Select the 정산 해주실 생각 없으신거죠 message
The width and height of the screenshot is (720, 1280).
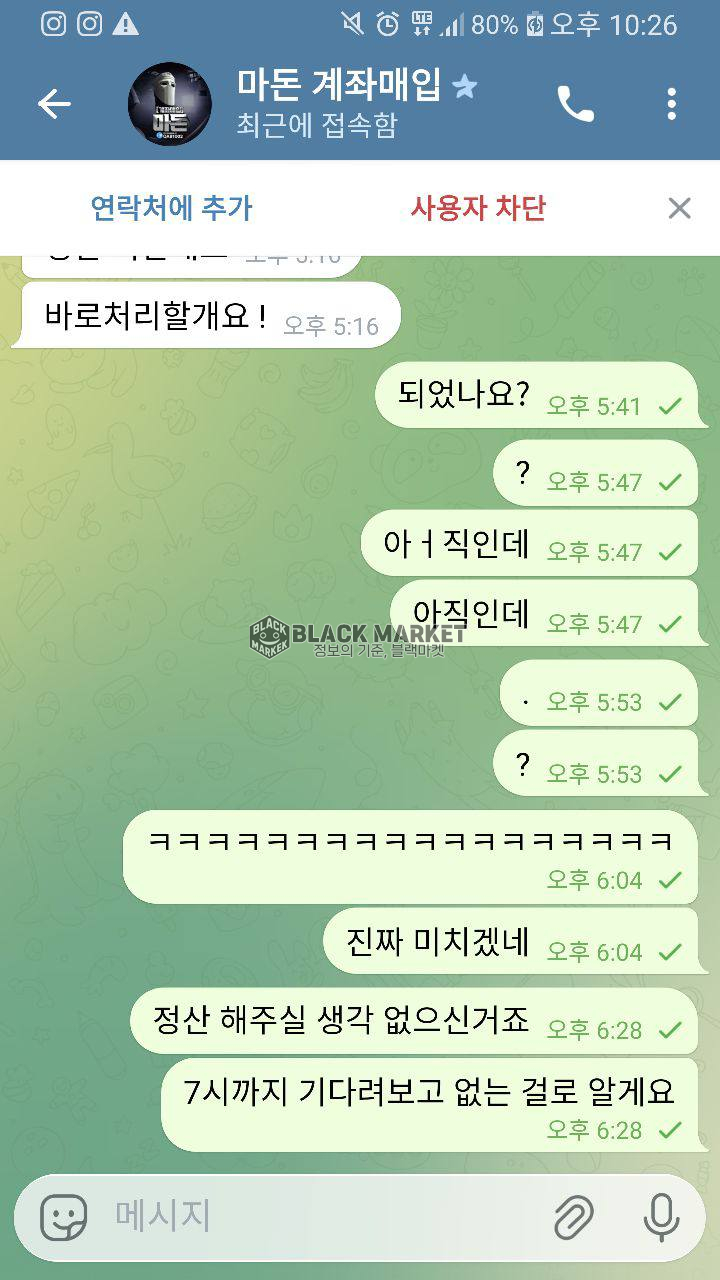click(414, 1021)
